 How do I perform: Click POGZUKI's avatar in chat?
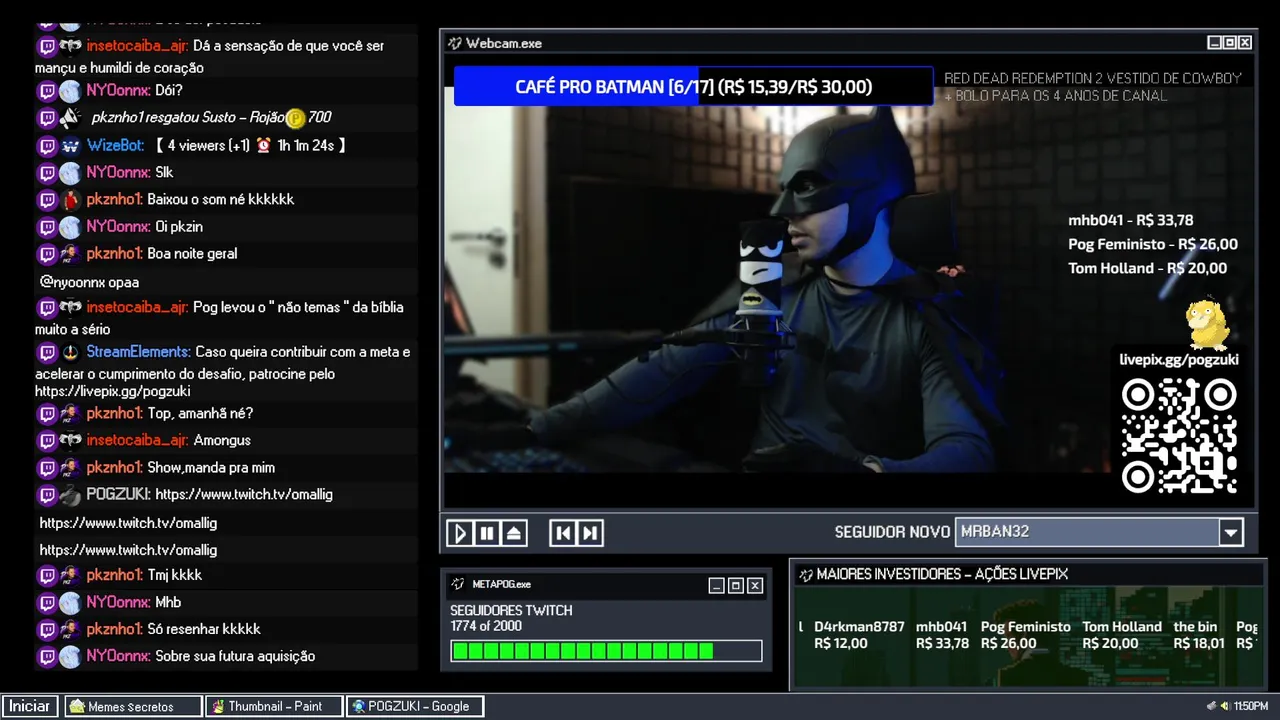tap(70, 494)
